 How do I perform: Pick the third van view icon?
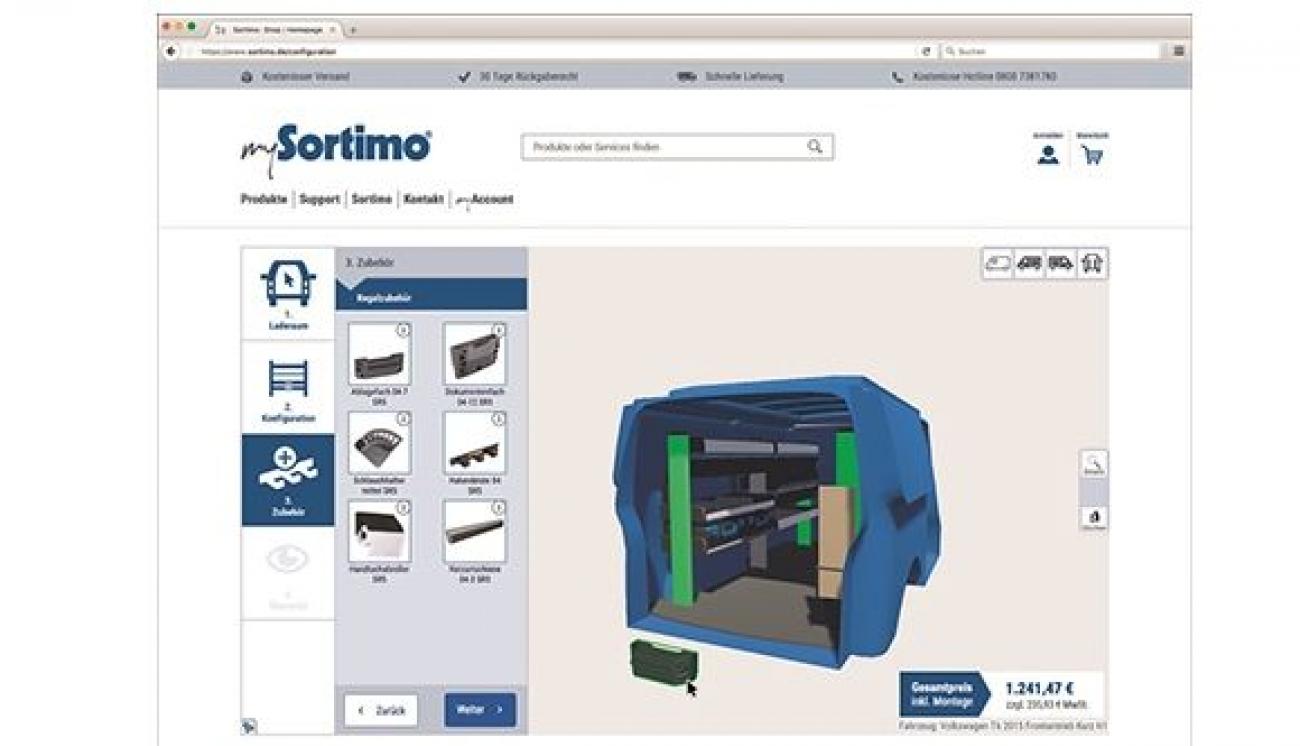click(x=1060, y=263)
